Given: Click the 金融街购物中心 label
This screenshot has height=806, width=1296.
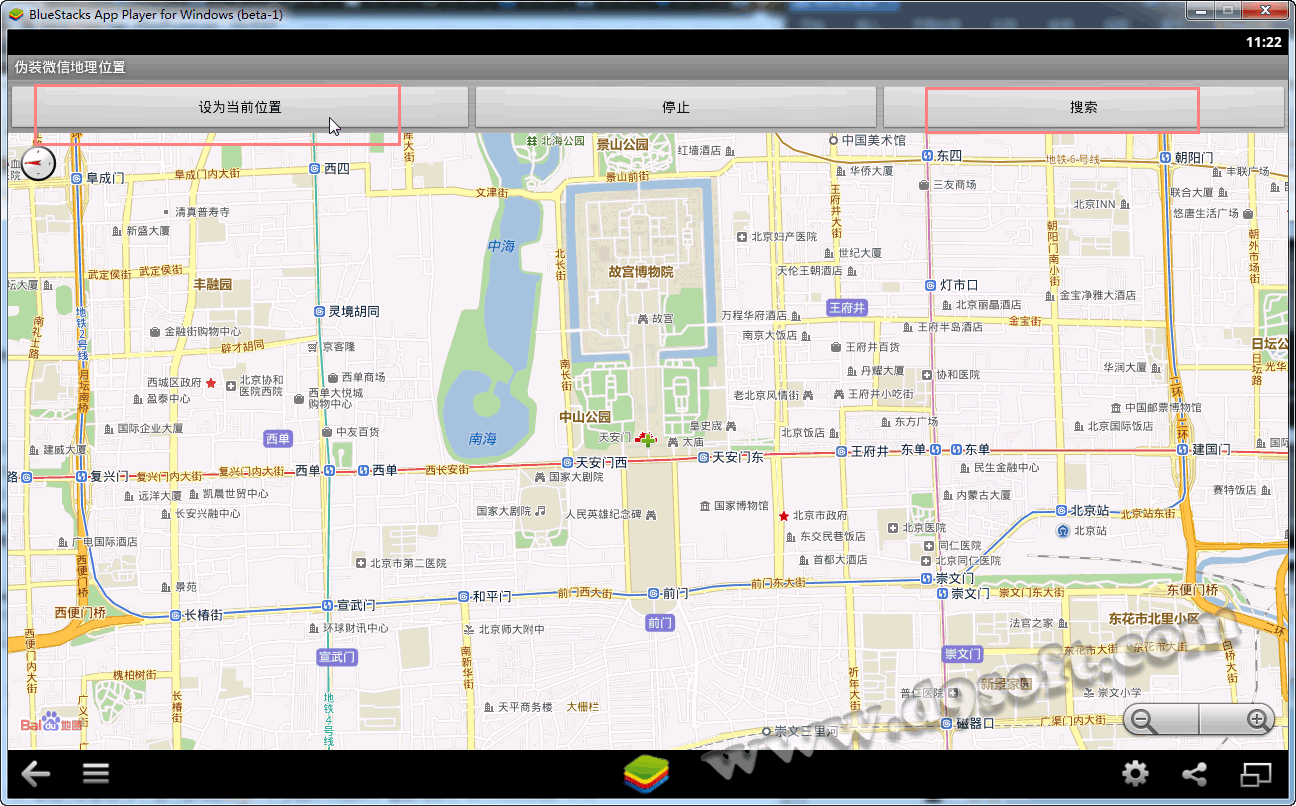Looking at the screenshot, I should coord(202,332).
